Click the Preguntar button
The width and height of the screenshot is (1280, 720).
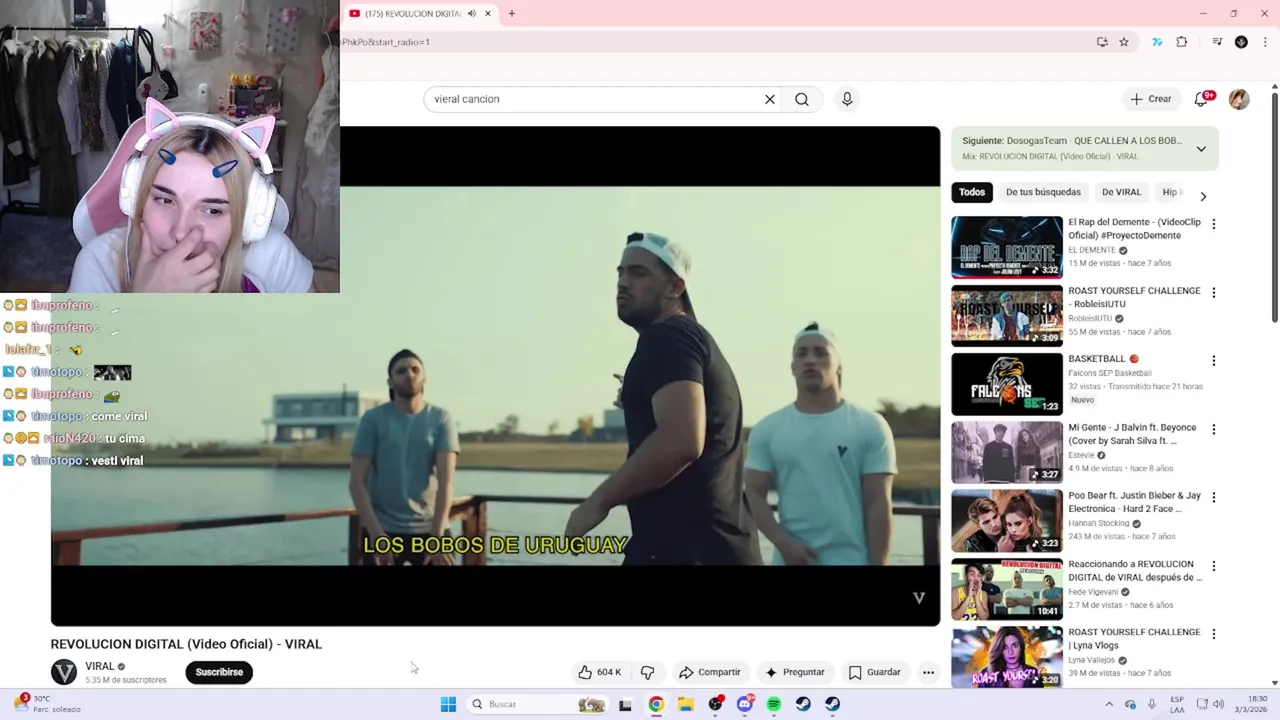tap(795, 672)
